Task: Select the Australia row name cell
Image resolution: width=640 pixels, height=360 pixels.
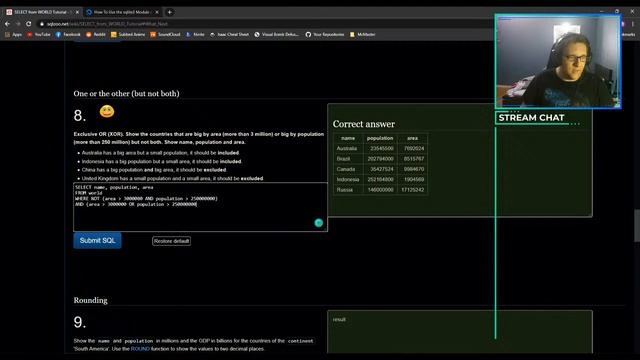Action: pos(348,149)
